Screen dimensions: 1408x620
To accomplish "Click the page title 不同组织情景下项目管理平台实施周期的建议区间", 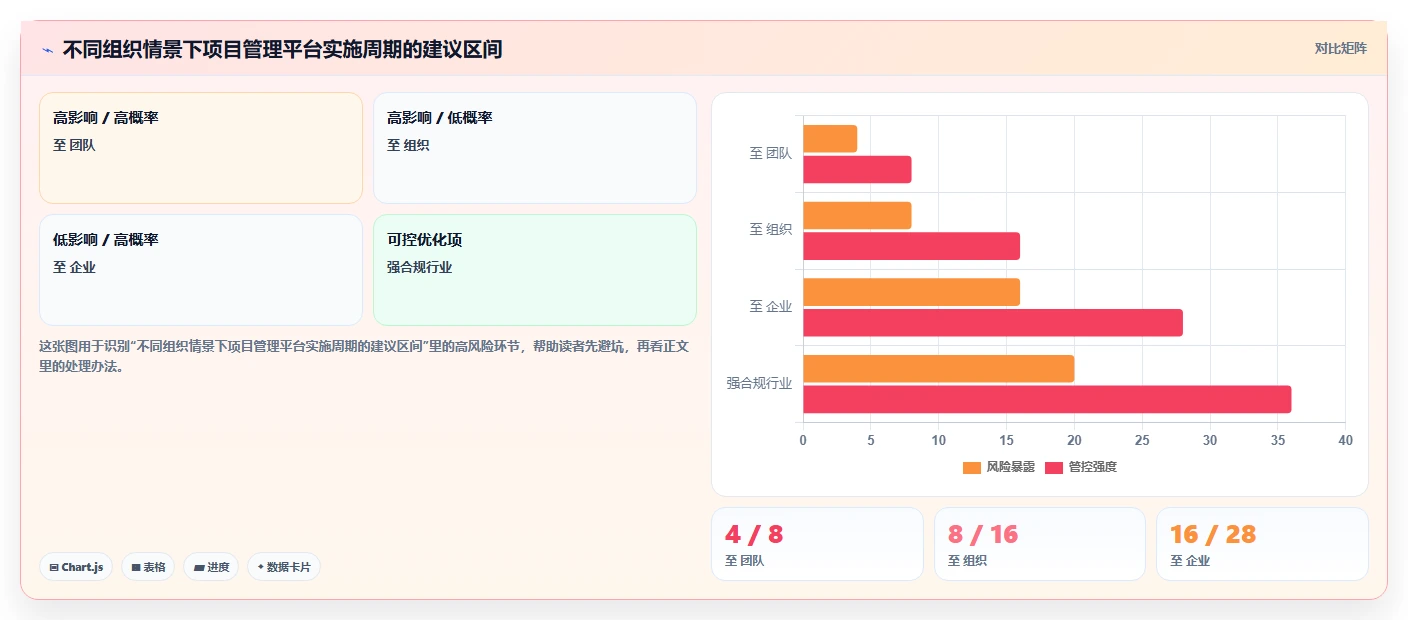I will tap(282, 49).
